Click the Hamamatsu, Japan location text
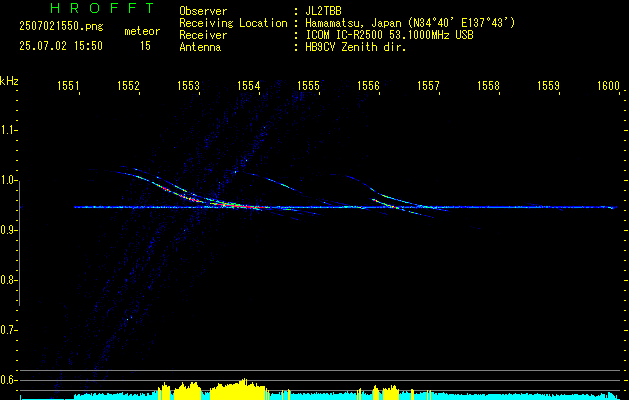This screenshot has height=400, width=629. 410,23
